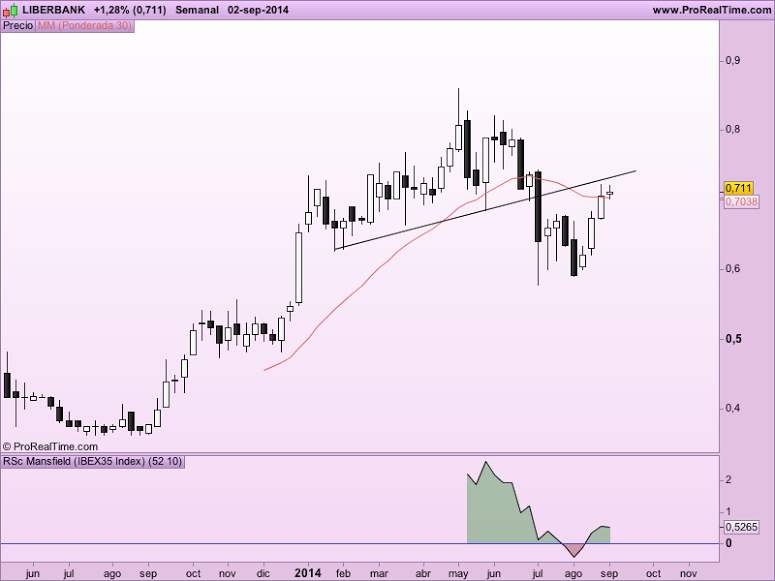This screenshot has width=775, height=581.
Task: Open the RSc Mansfield (IBEX35 Index) label
Action: (x=92, y=462)
